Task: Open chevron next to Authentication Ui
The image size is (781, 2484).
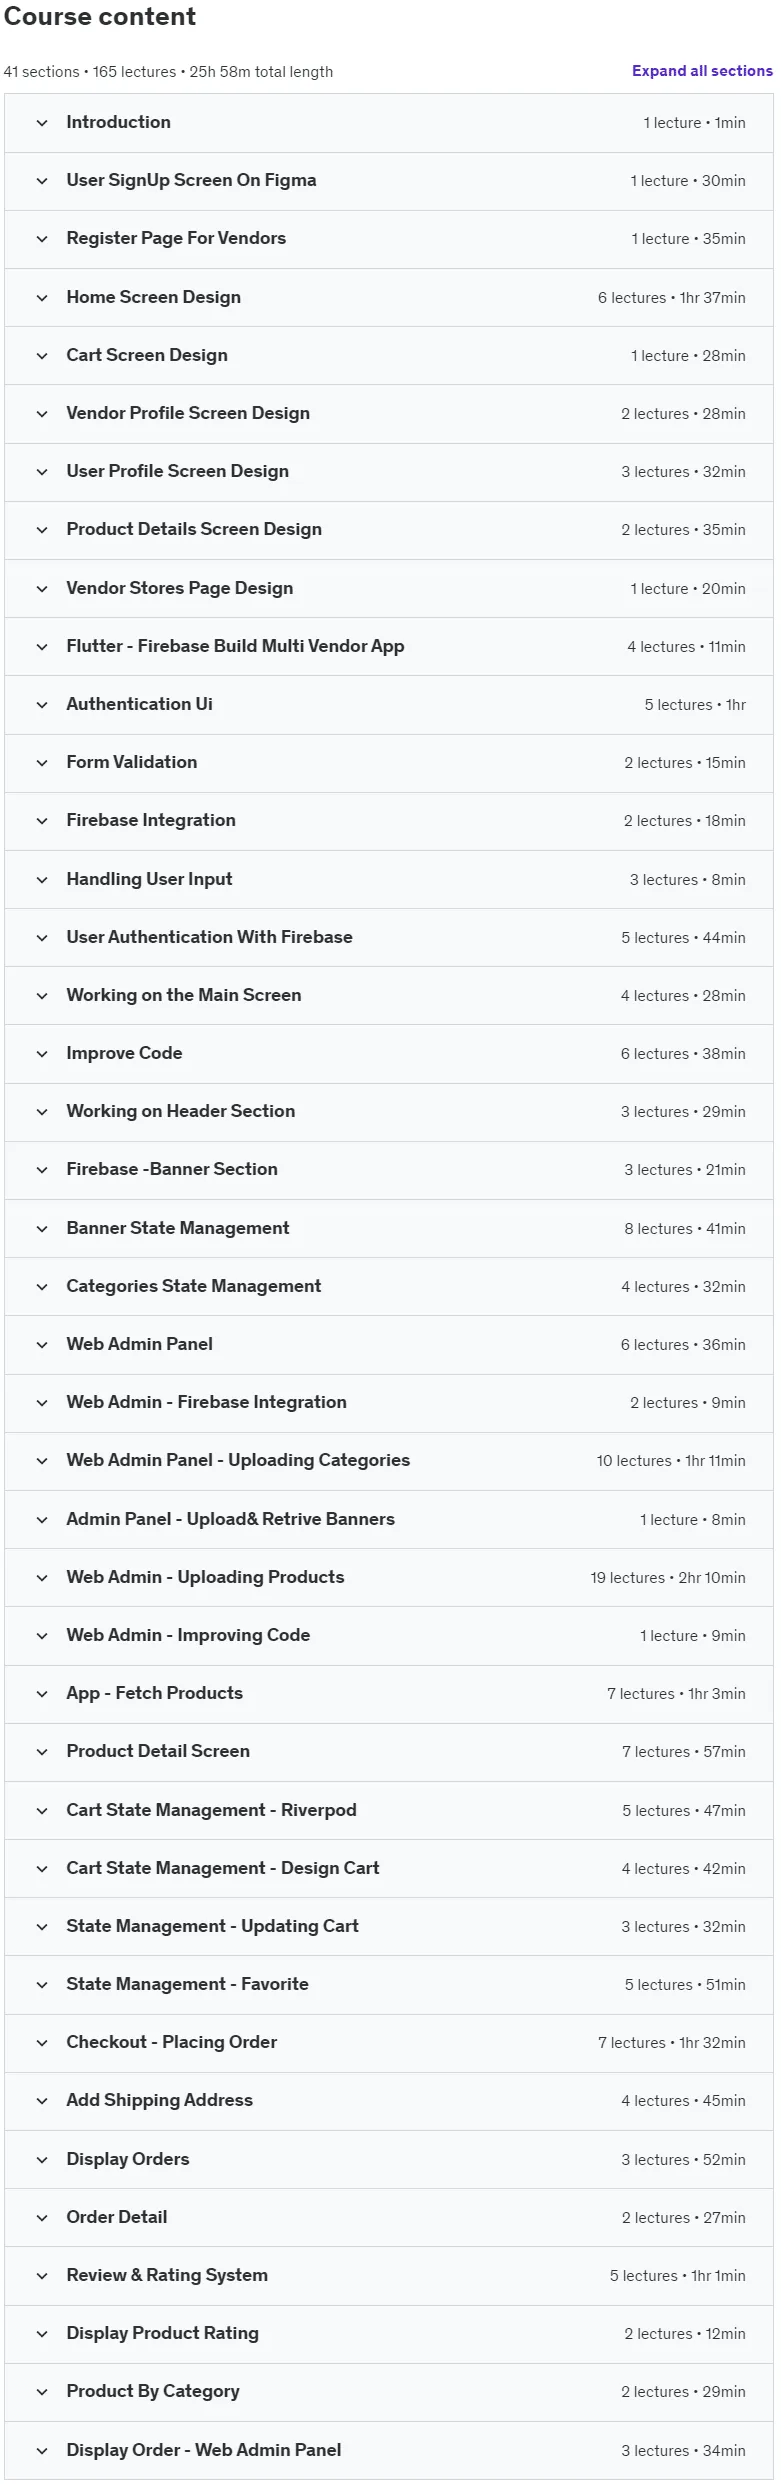Action: pos(42,705)
